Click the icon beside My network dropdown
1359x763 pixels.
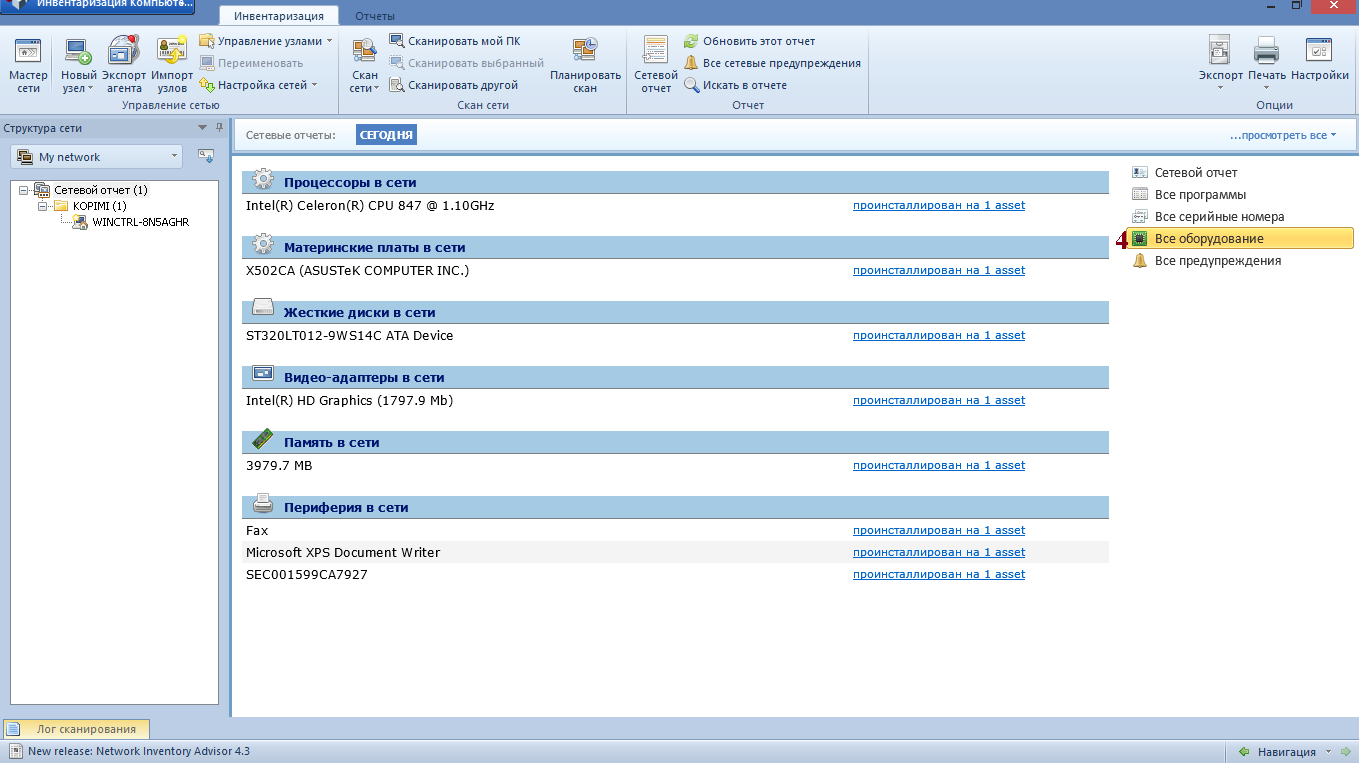[x=205, y=156]
